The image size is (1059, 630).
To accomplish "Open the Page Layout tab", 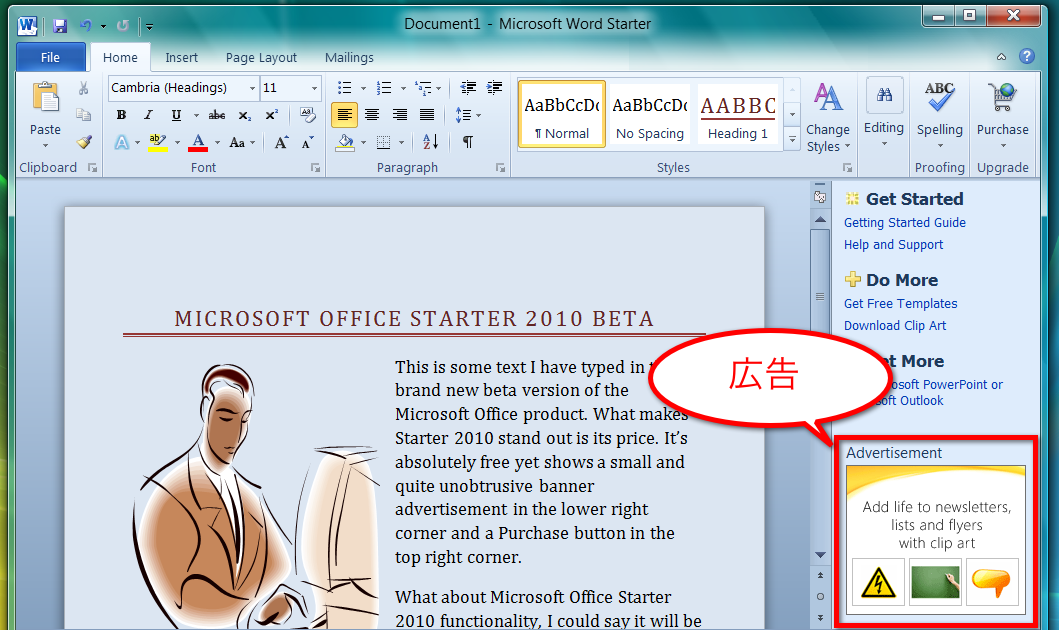I will 261,57.
